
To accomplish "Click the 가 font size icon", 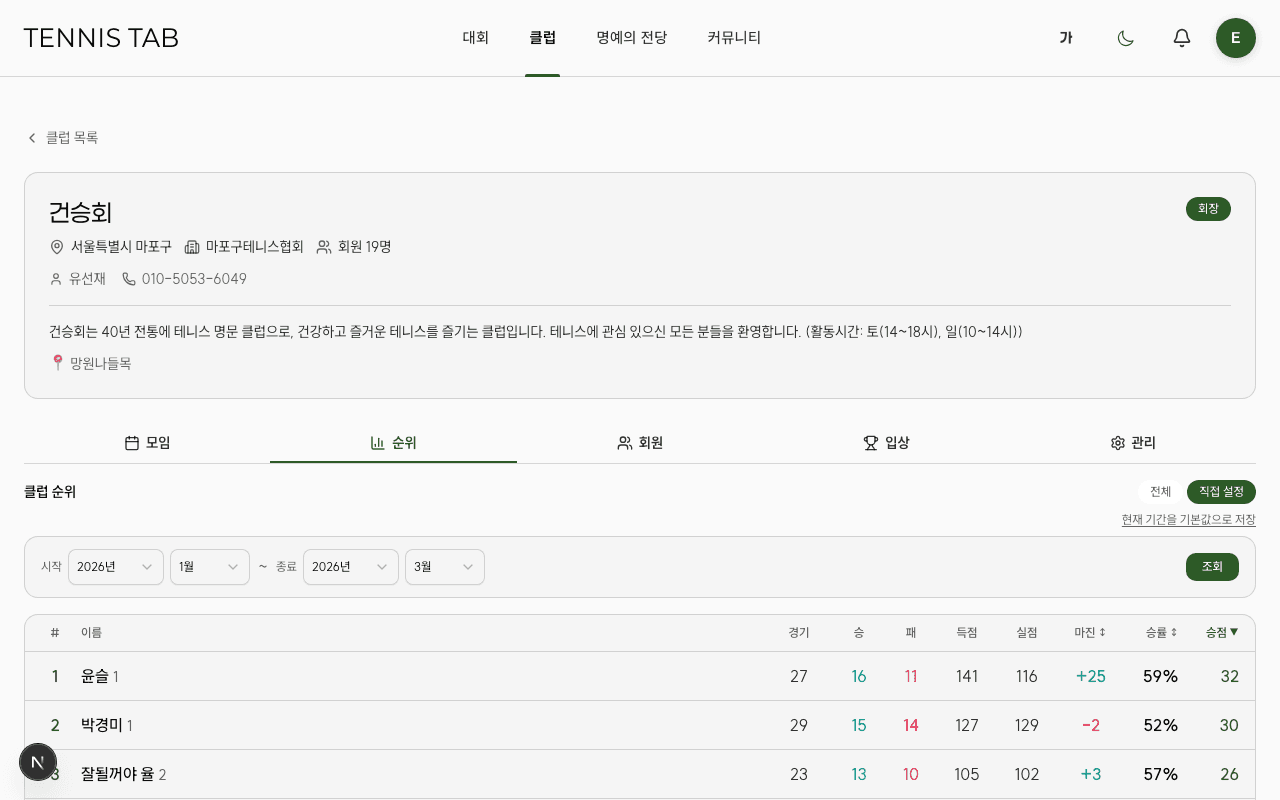I will 1066,38.
